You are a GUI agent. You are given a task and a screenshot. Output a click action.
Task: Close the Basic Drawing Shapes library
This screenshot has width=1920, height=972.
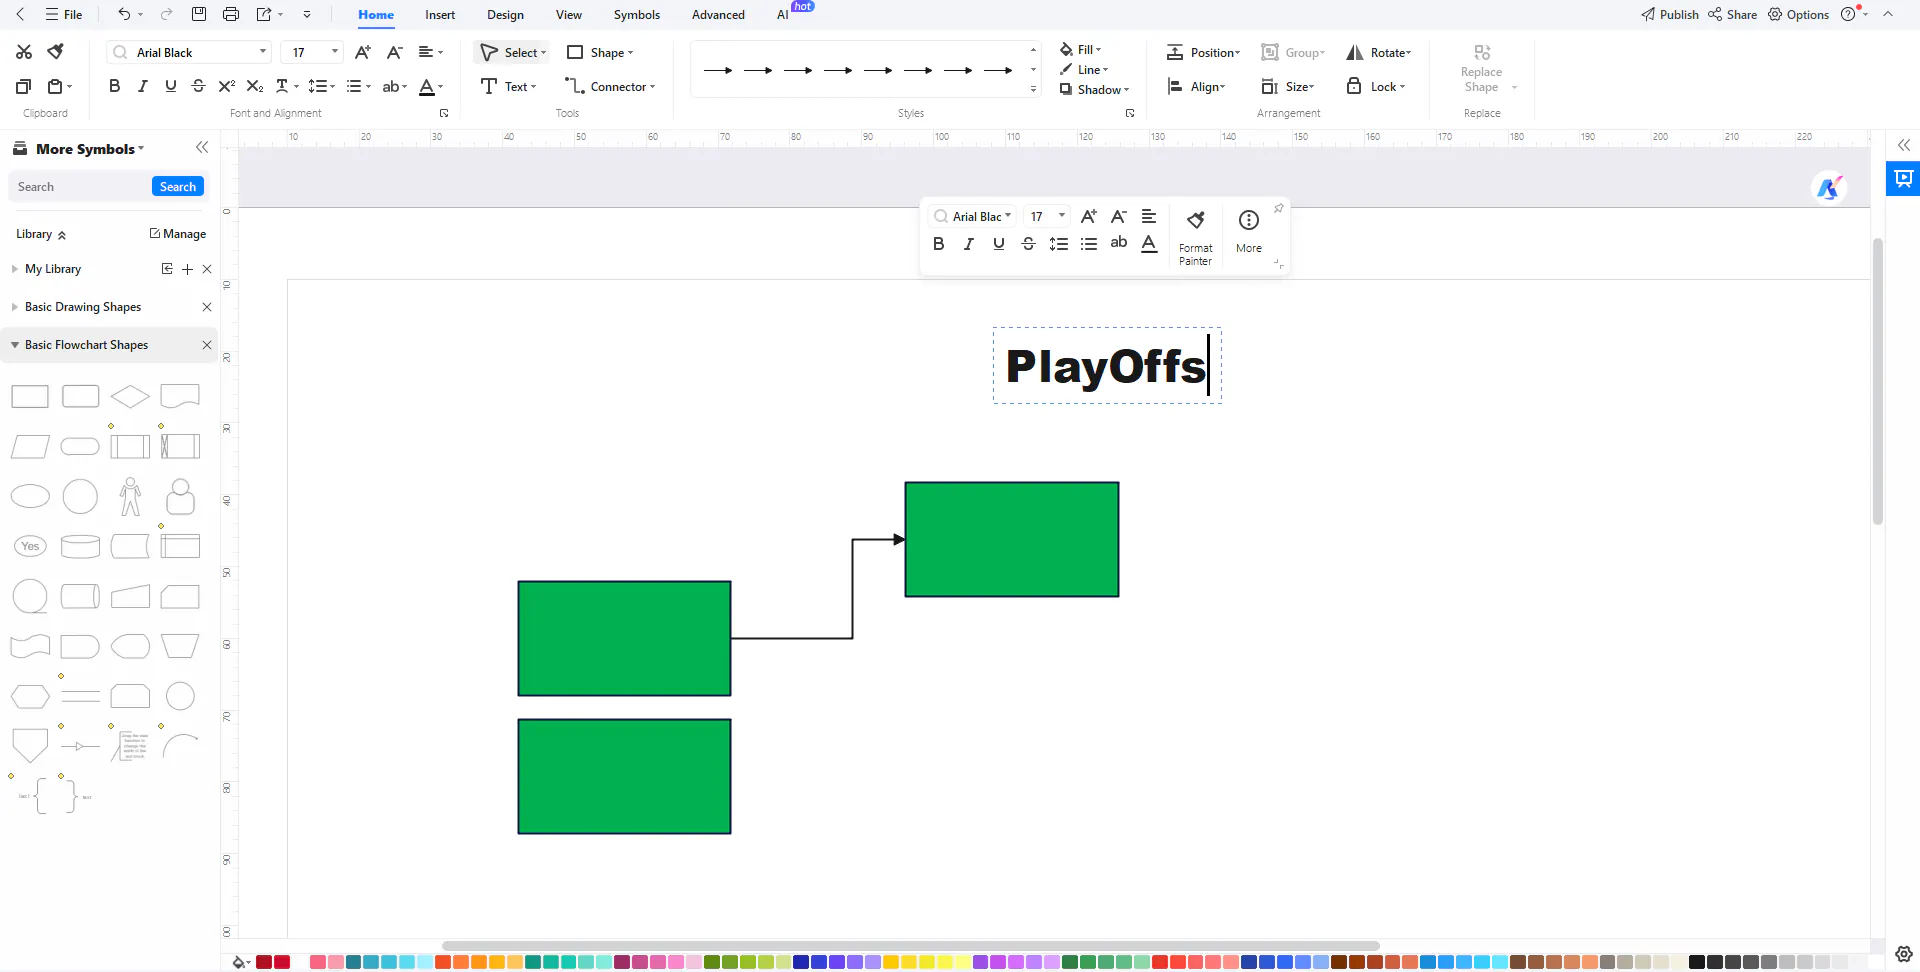pos(207,307)
